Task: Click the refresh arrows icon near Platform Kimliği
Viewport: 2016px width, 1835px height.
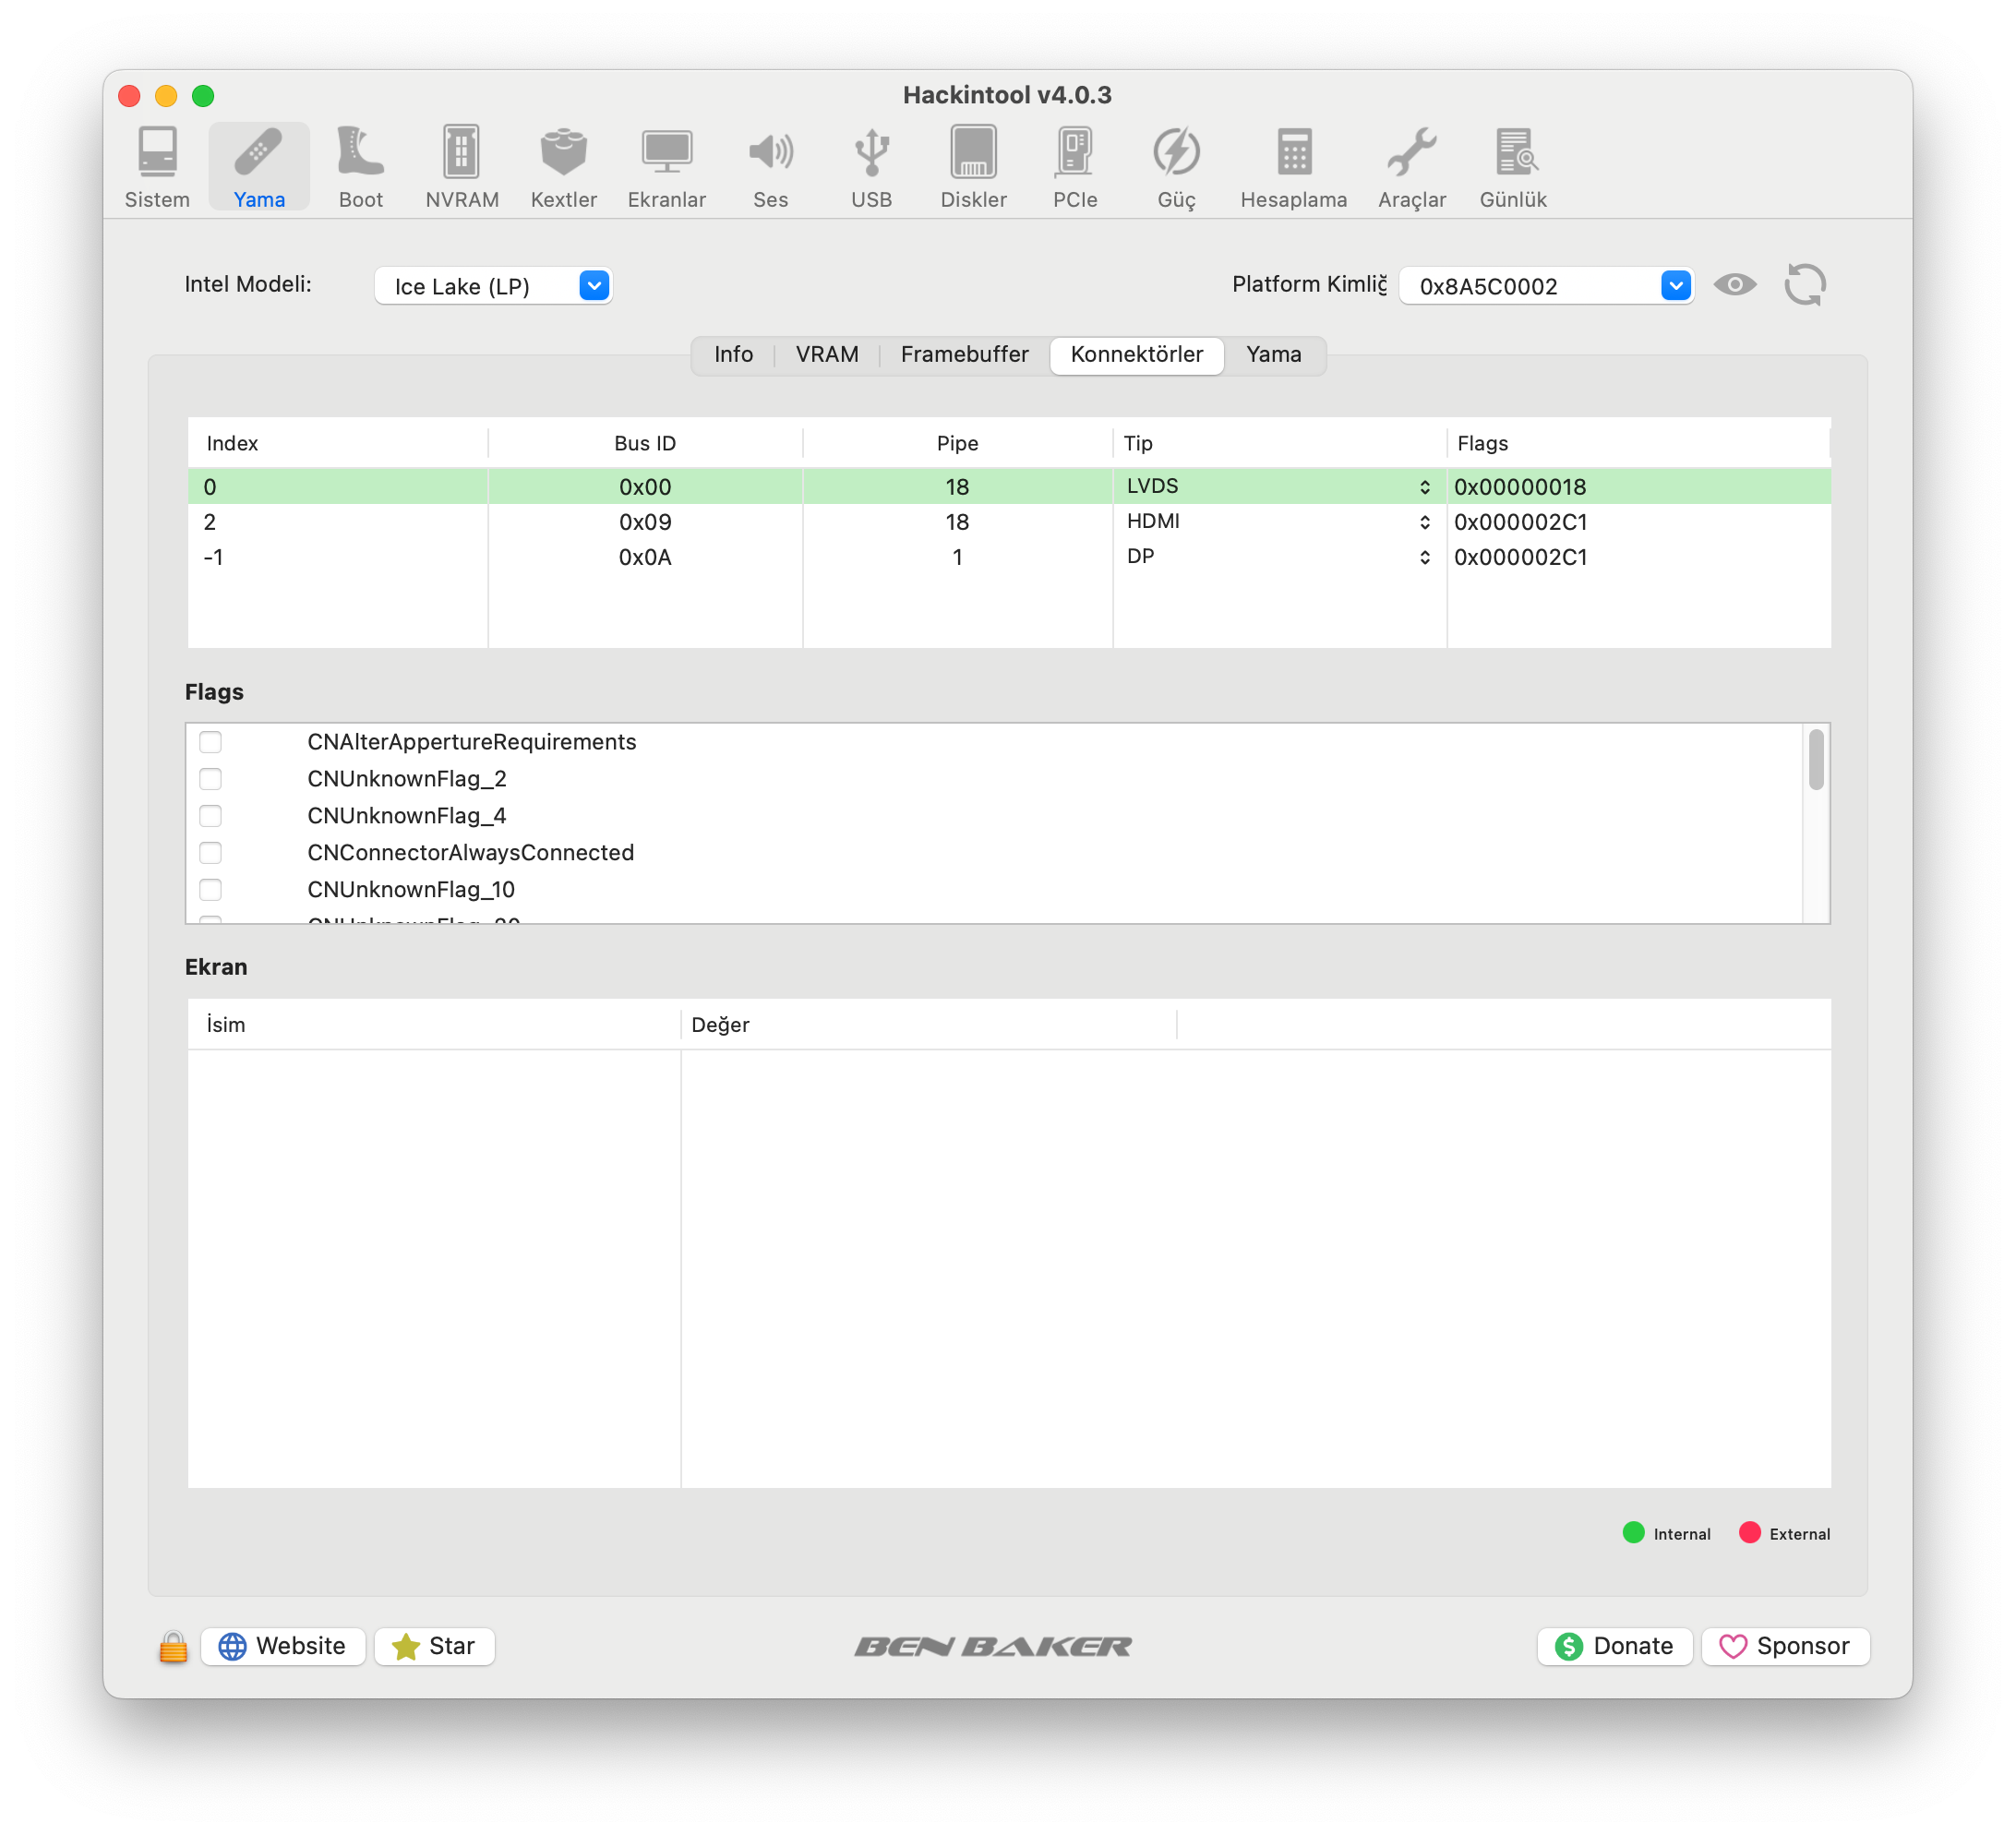Action: pyautogui.click(x=1805, y=285)
